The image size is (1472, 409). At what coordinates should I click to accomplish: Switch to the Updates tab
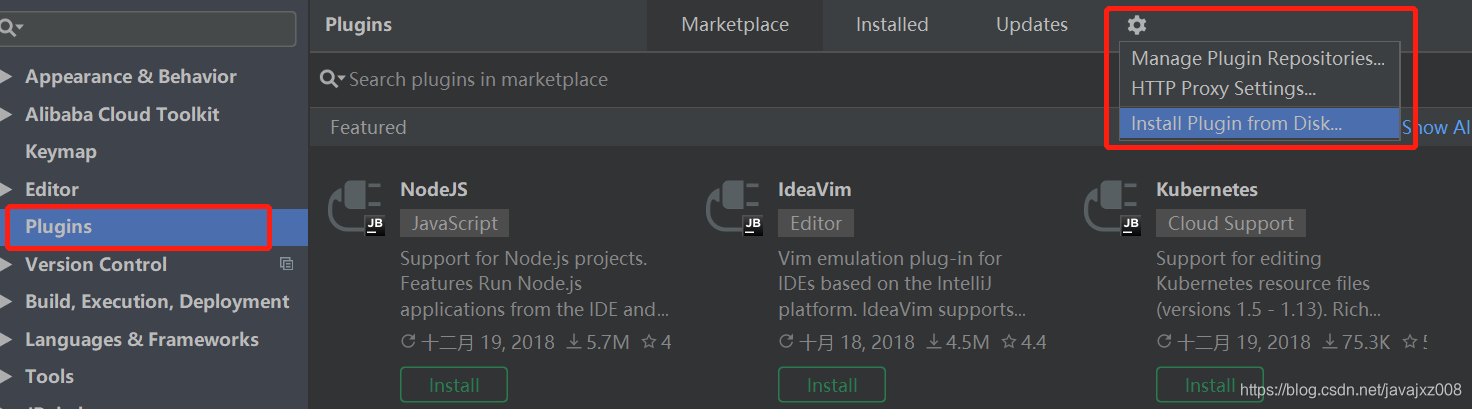tap(1032, 25)
